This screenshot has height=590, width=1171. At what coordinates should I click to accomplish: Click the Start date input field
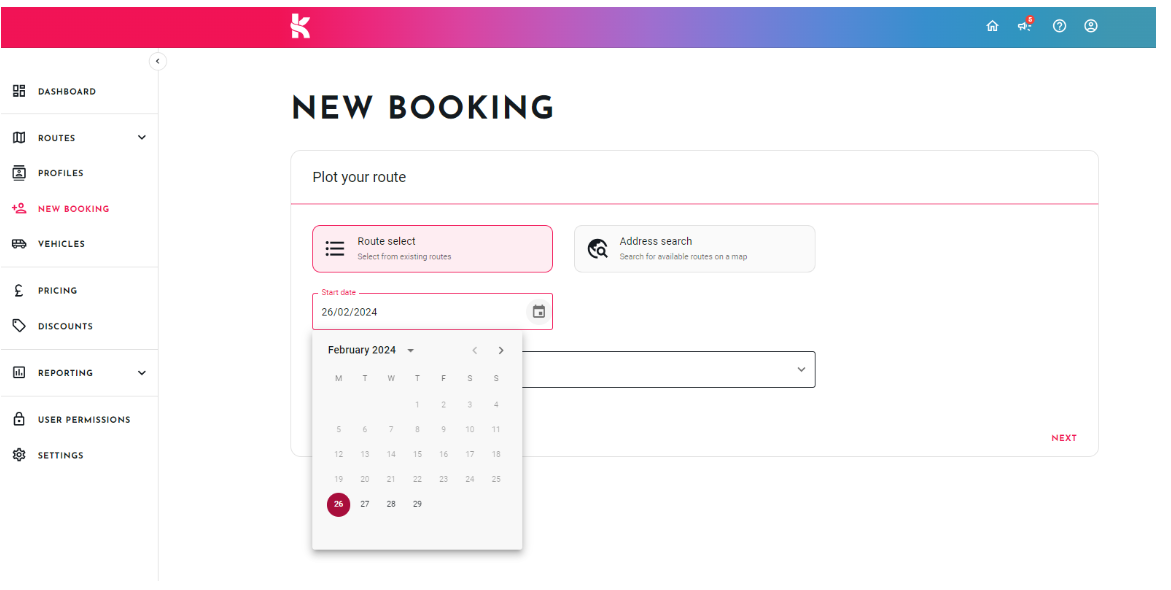pos(432,311)
